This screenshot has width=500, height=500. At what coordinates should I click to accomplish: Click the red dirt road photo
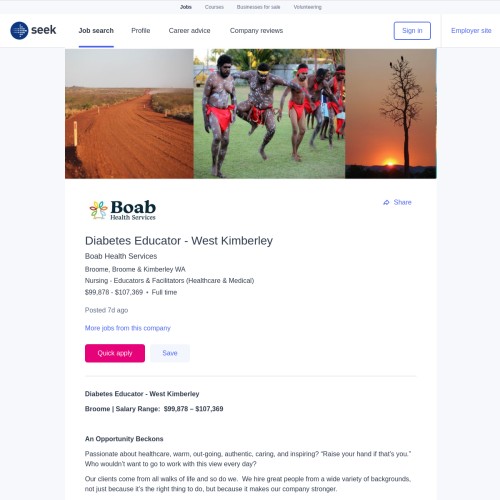(129, 114)
